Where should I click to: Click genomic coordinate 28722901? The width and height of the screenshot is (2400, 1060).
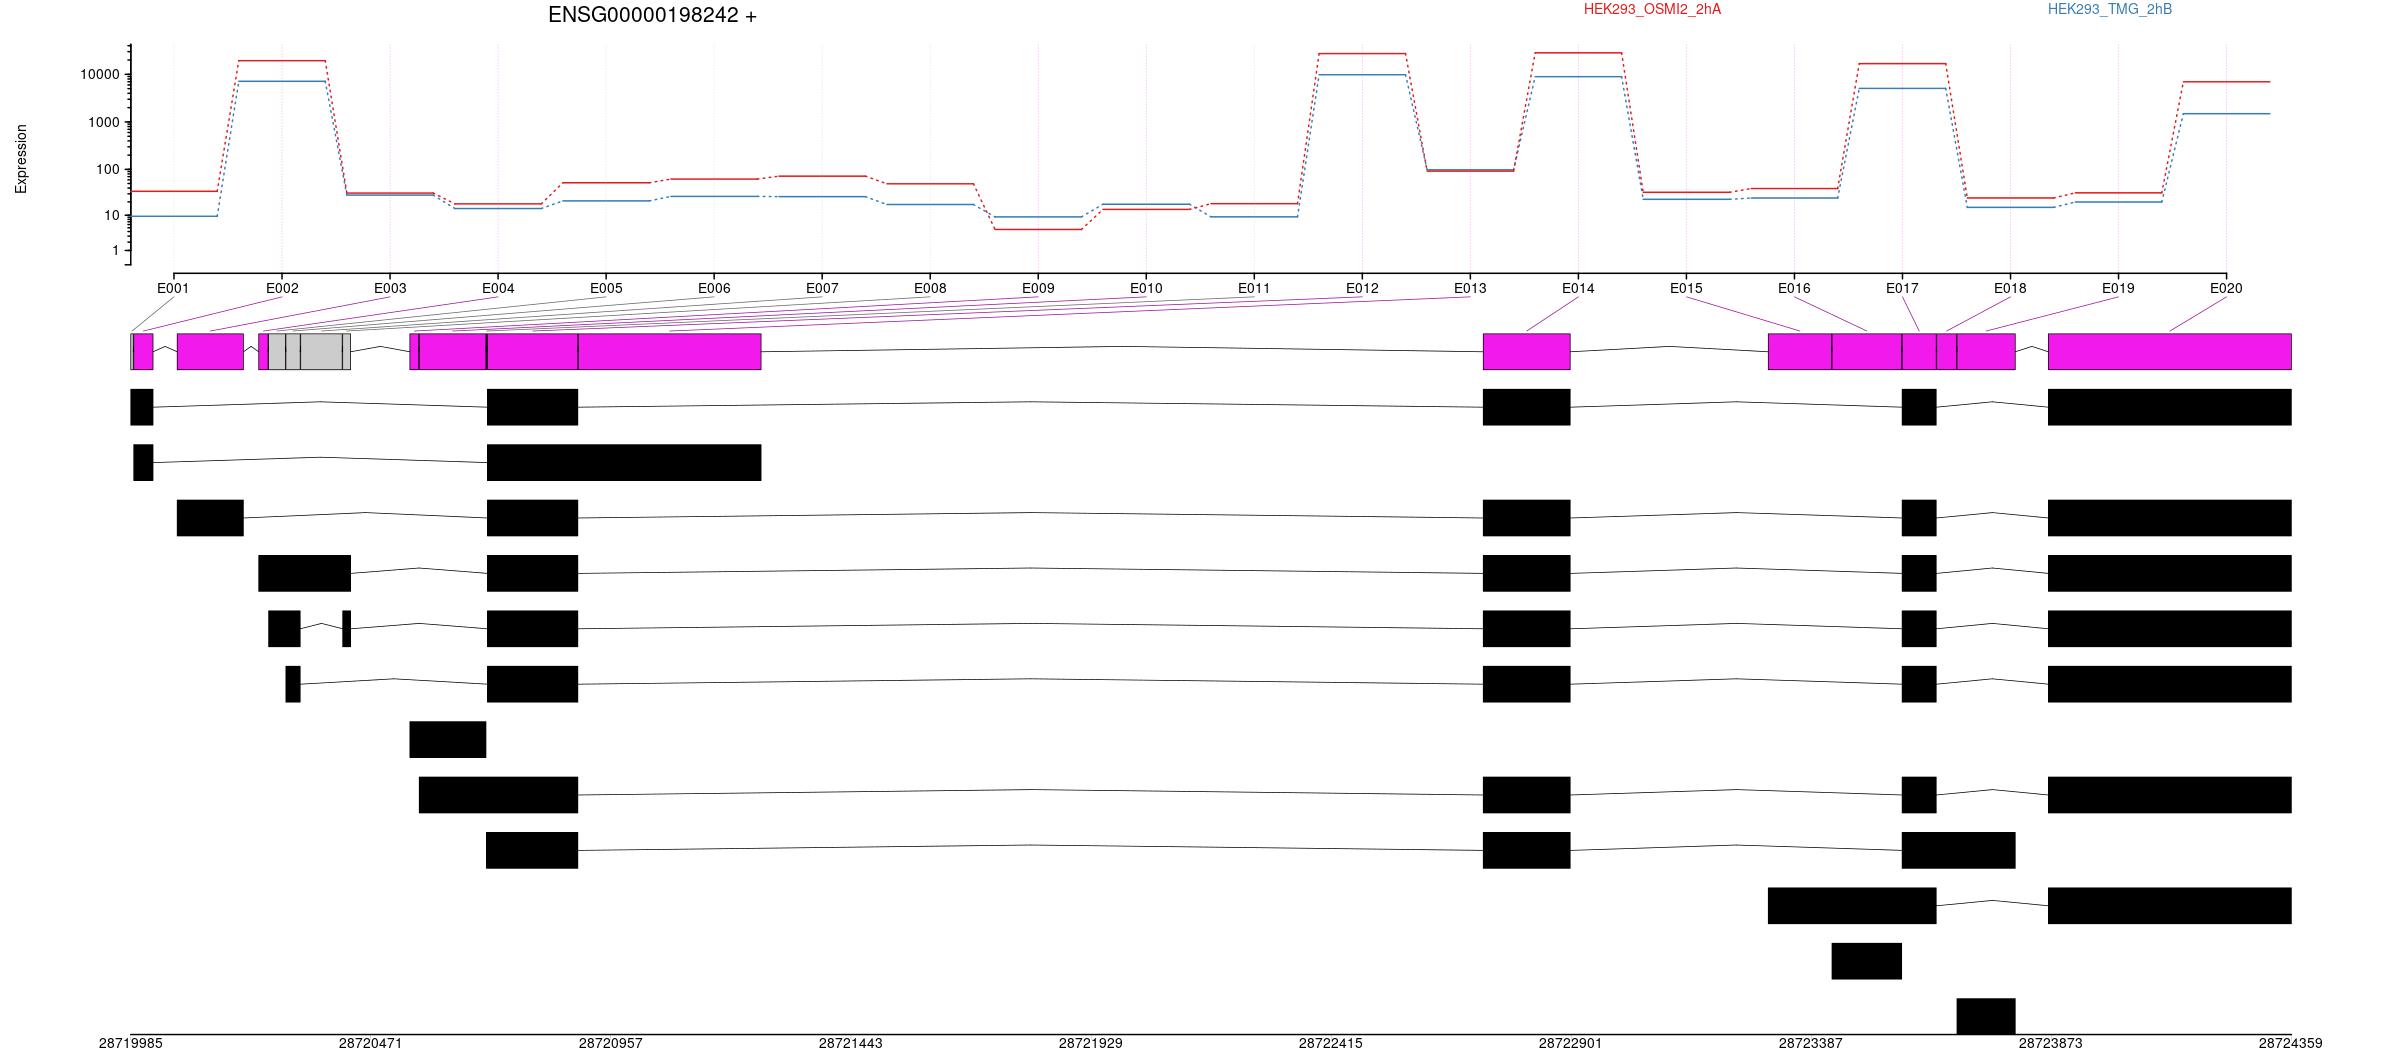(1571, 1043)
